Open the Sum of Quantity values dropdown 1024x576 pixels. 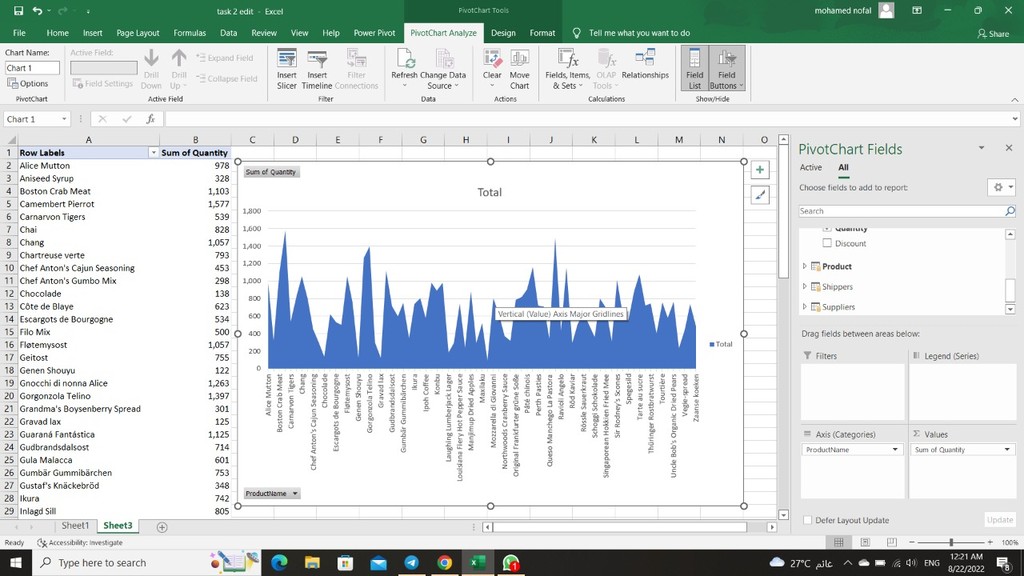tap(1007, 449)
